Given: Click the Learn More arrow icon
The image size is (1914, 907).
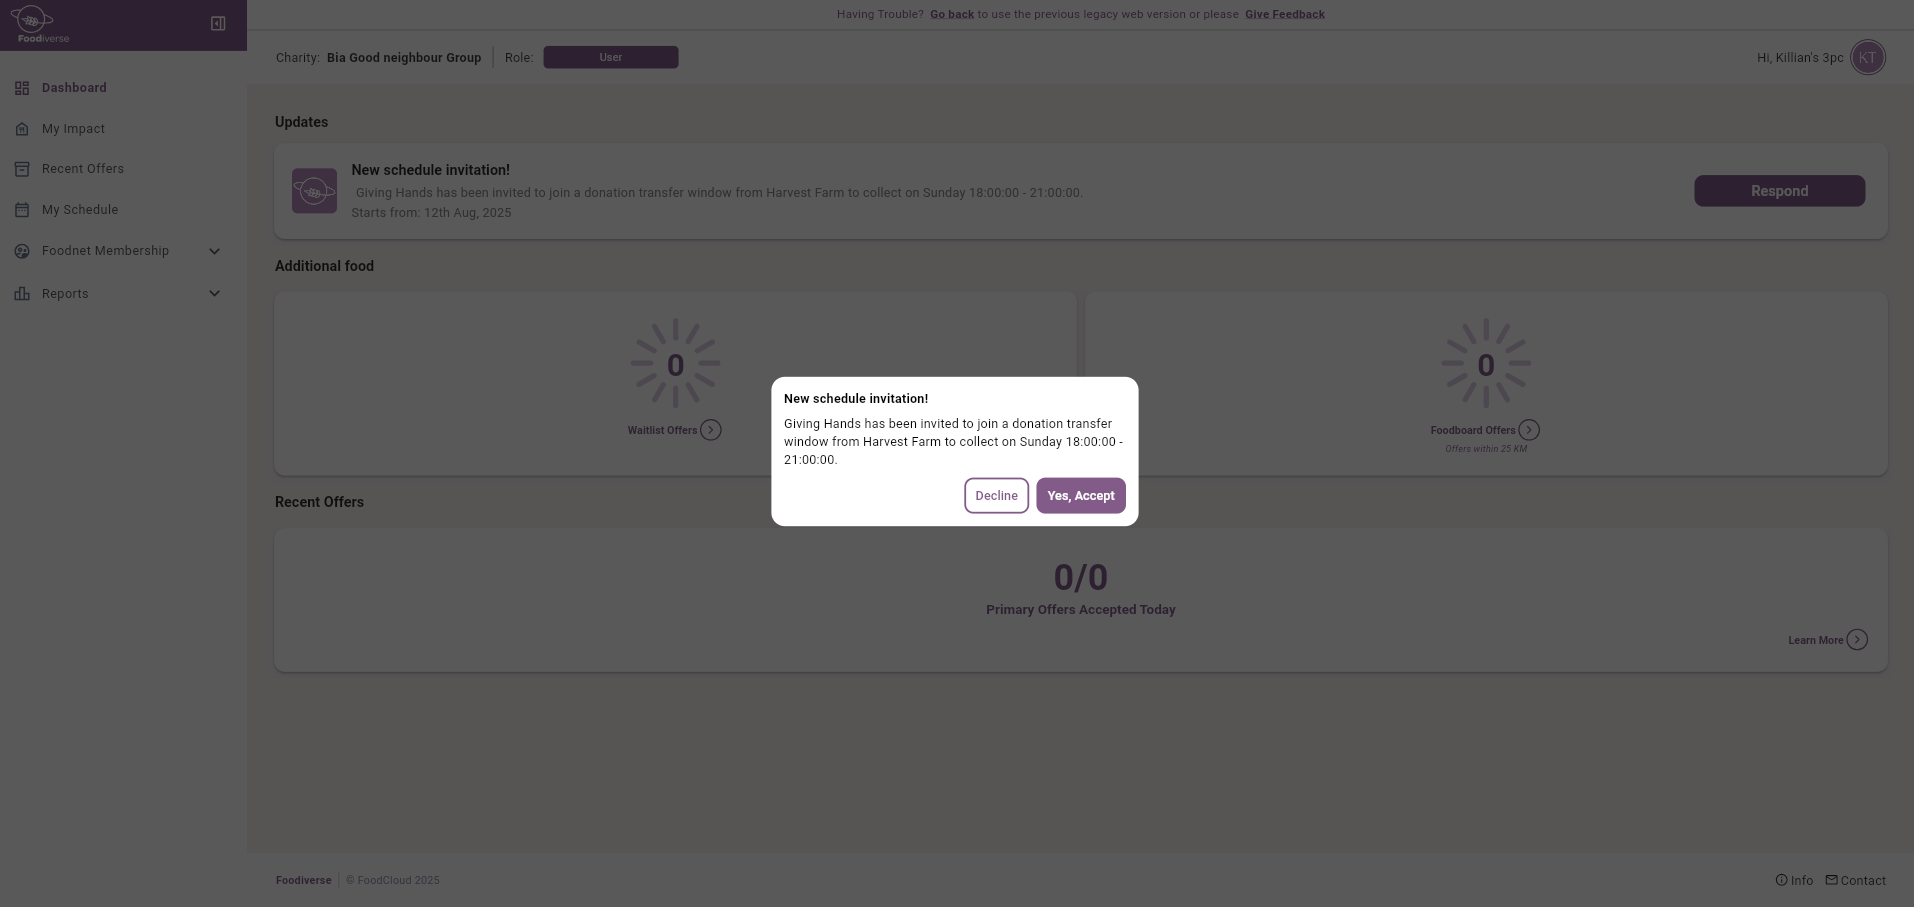Looking at the screenshot, I should click(x=1857, y=640).
